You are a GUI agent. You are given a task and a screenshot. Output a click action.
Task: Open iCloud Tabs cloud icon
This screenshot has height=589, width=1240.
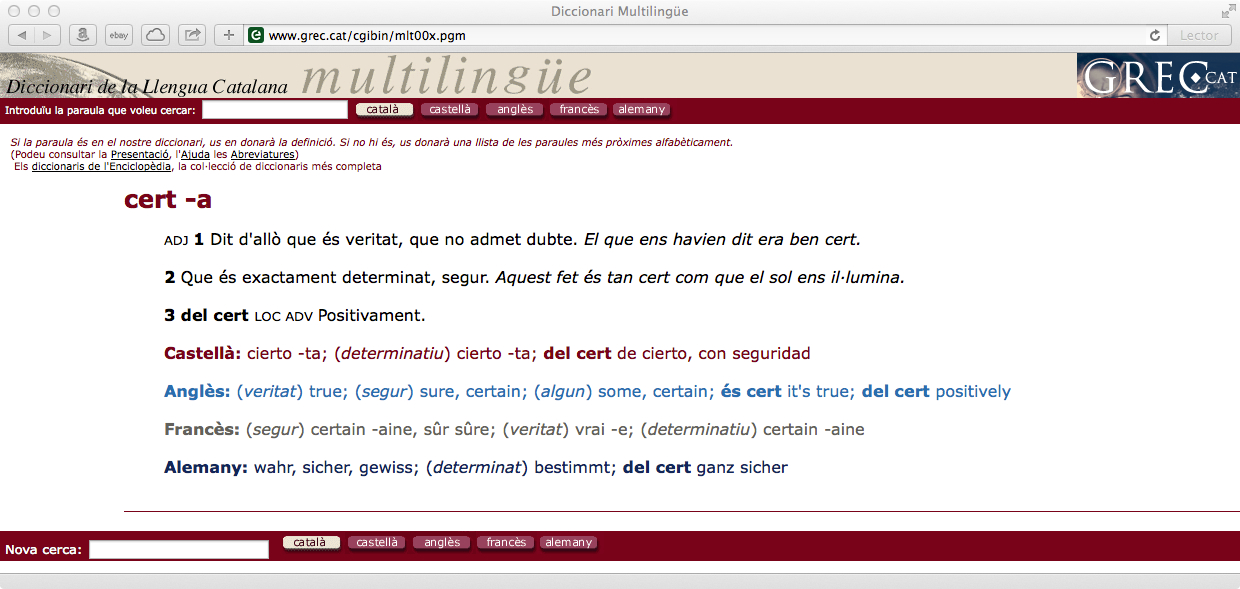tap(155, 35)
